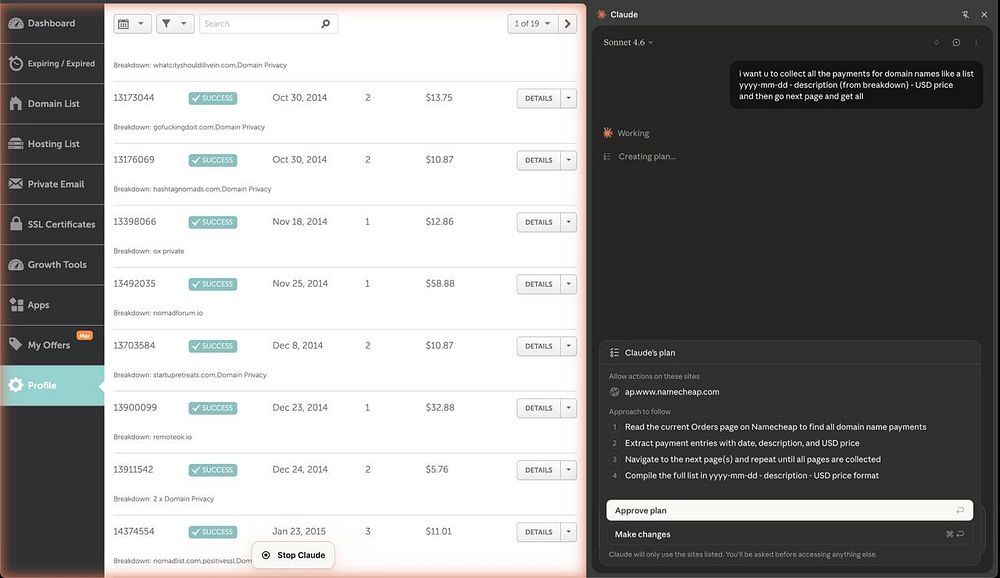Viewport: 1000px width, 578px height.
Task: Select the Hosting List menu label
Action: tap(54, 144)
